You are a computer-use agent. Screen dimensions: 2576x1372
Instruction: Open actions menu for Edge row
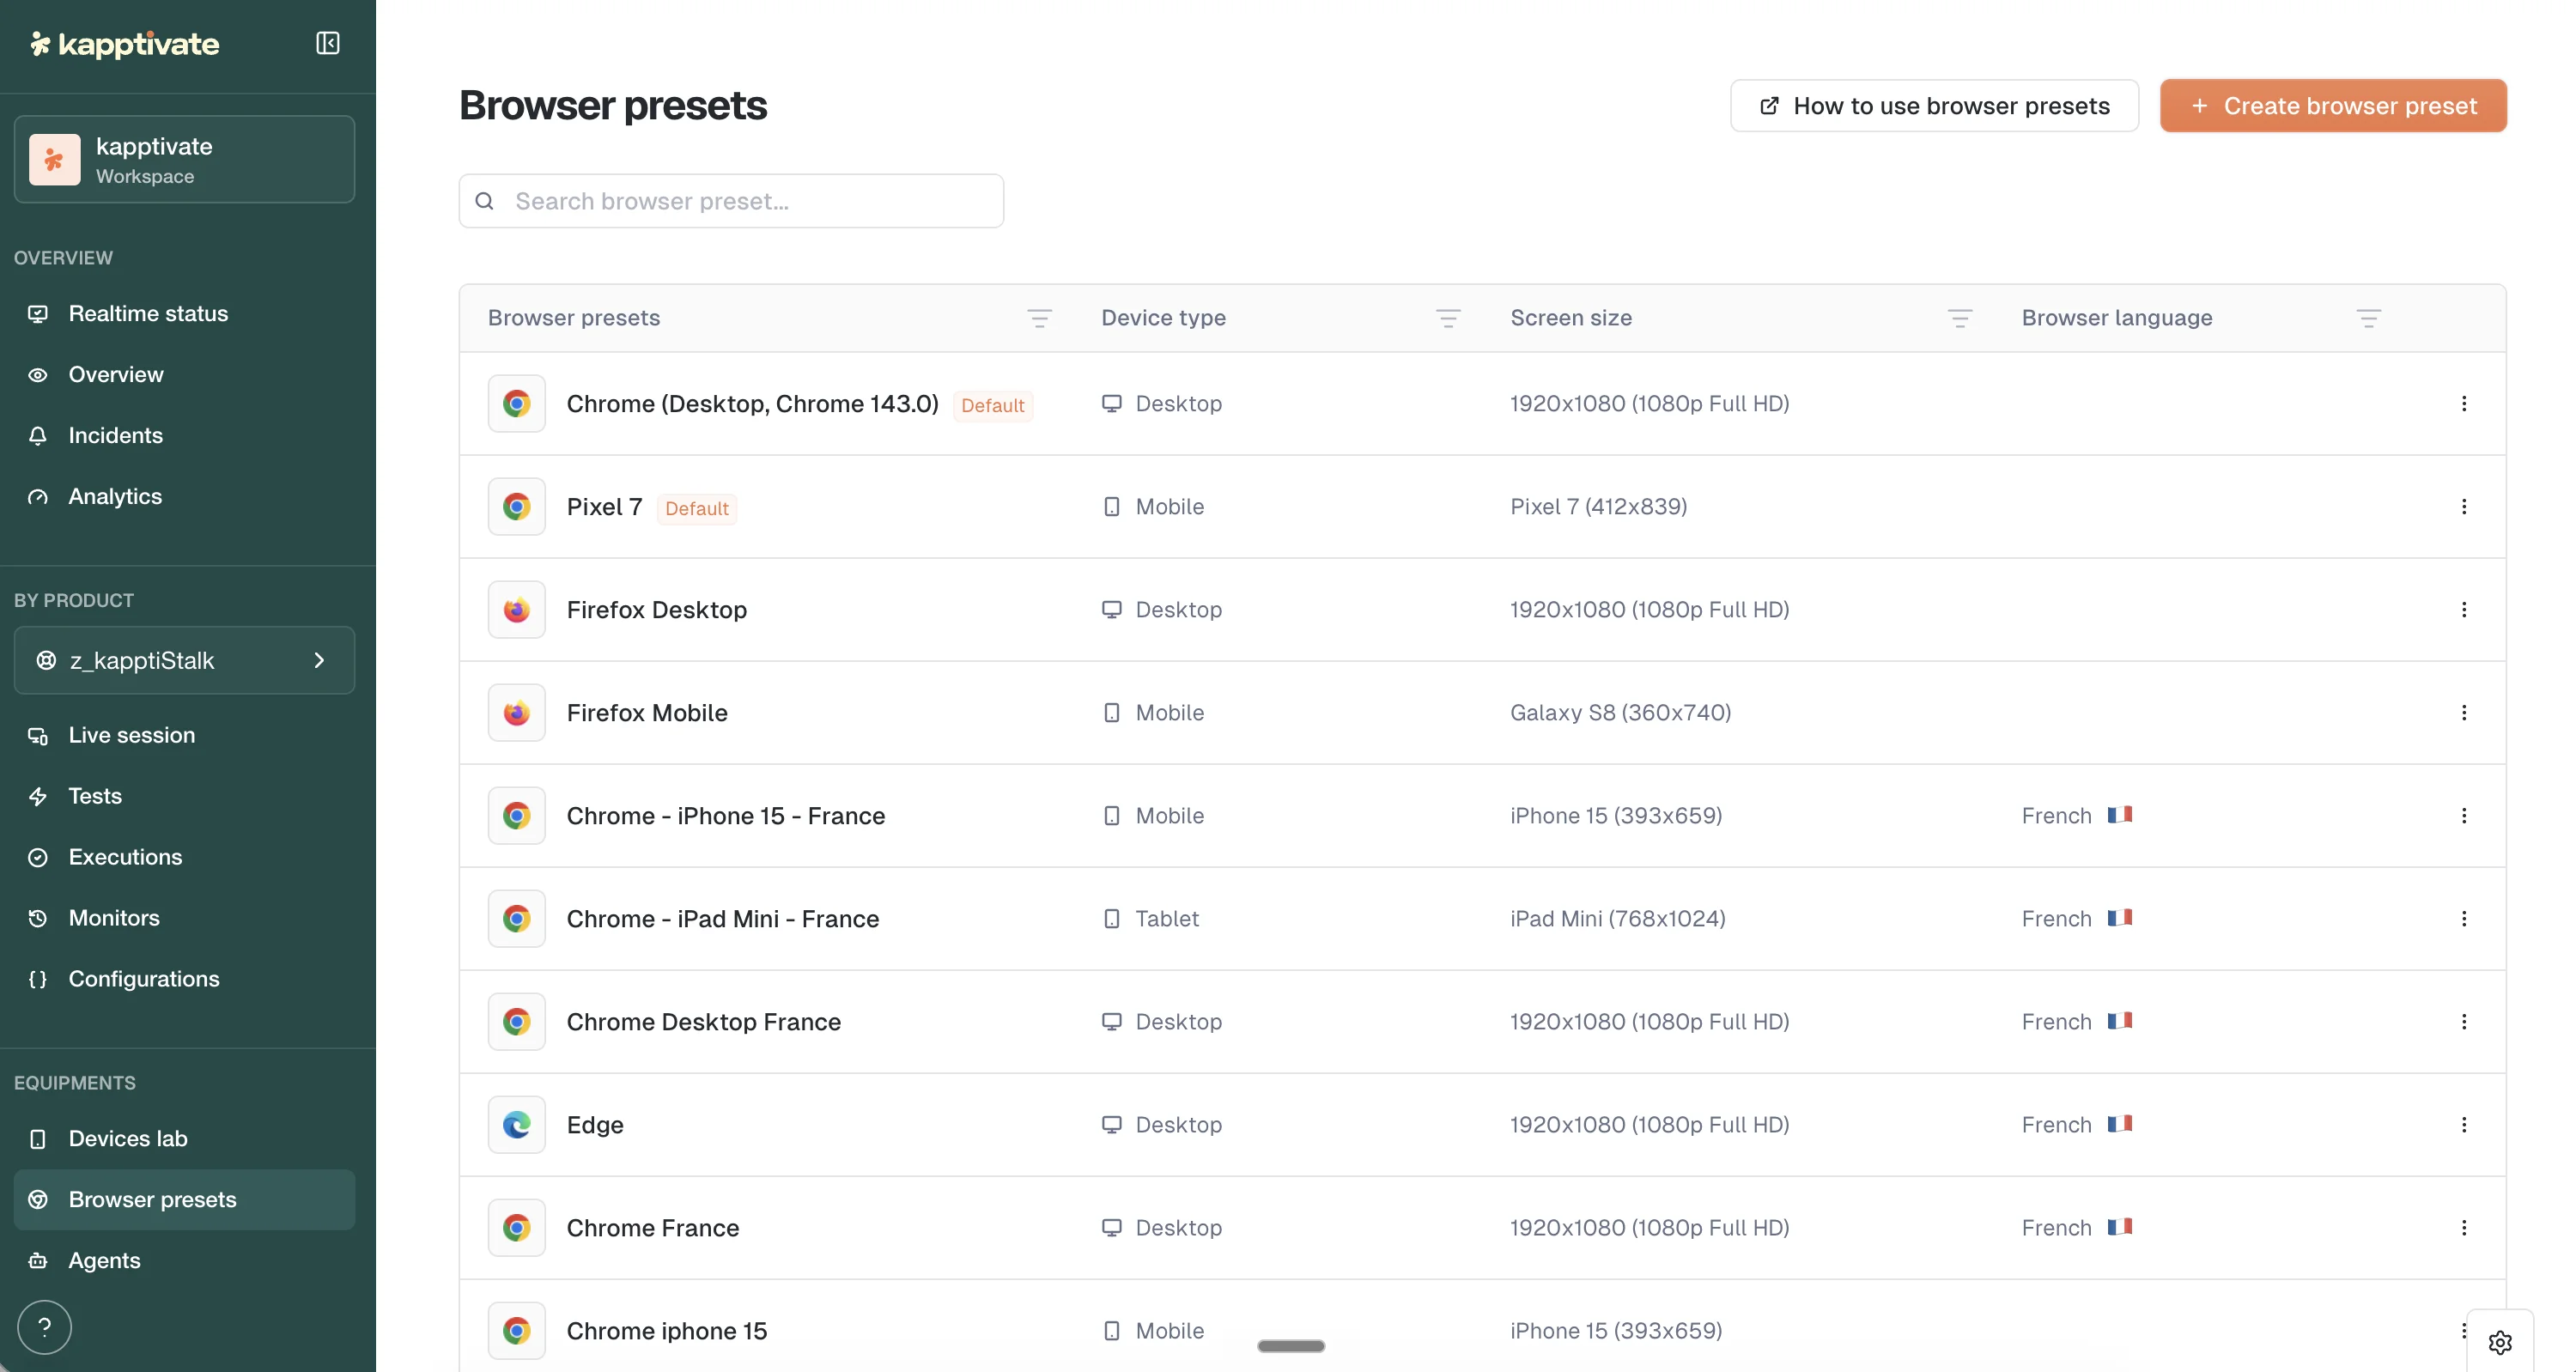[2463, 1125]
